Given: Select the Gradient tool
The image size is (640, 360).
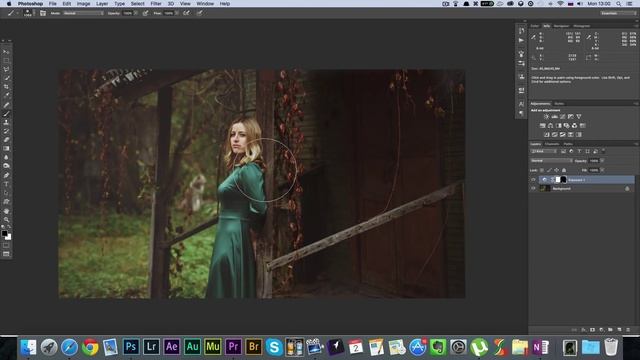Looking at the screenshot, I should tap(6, 149).
